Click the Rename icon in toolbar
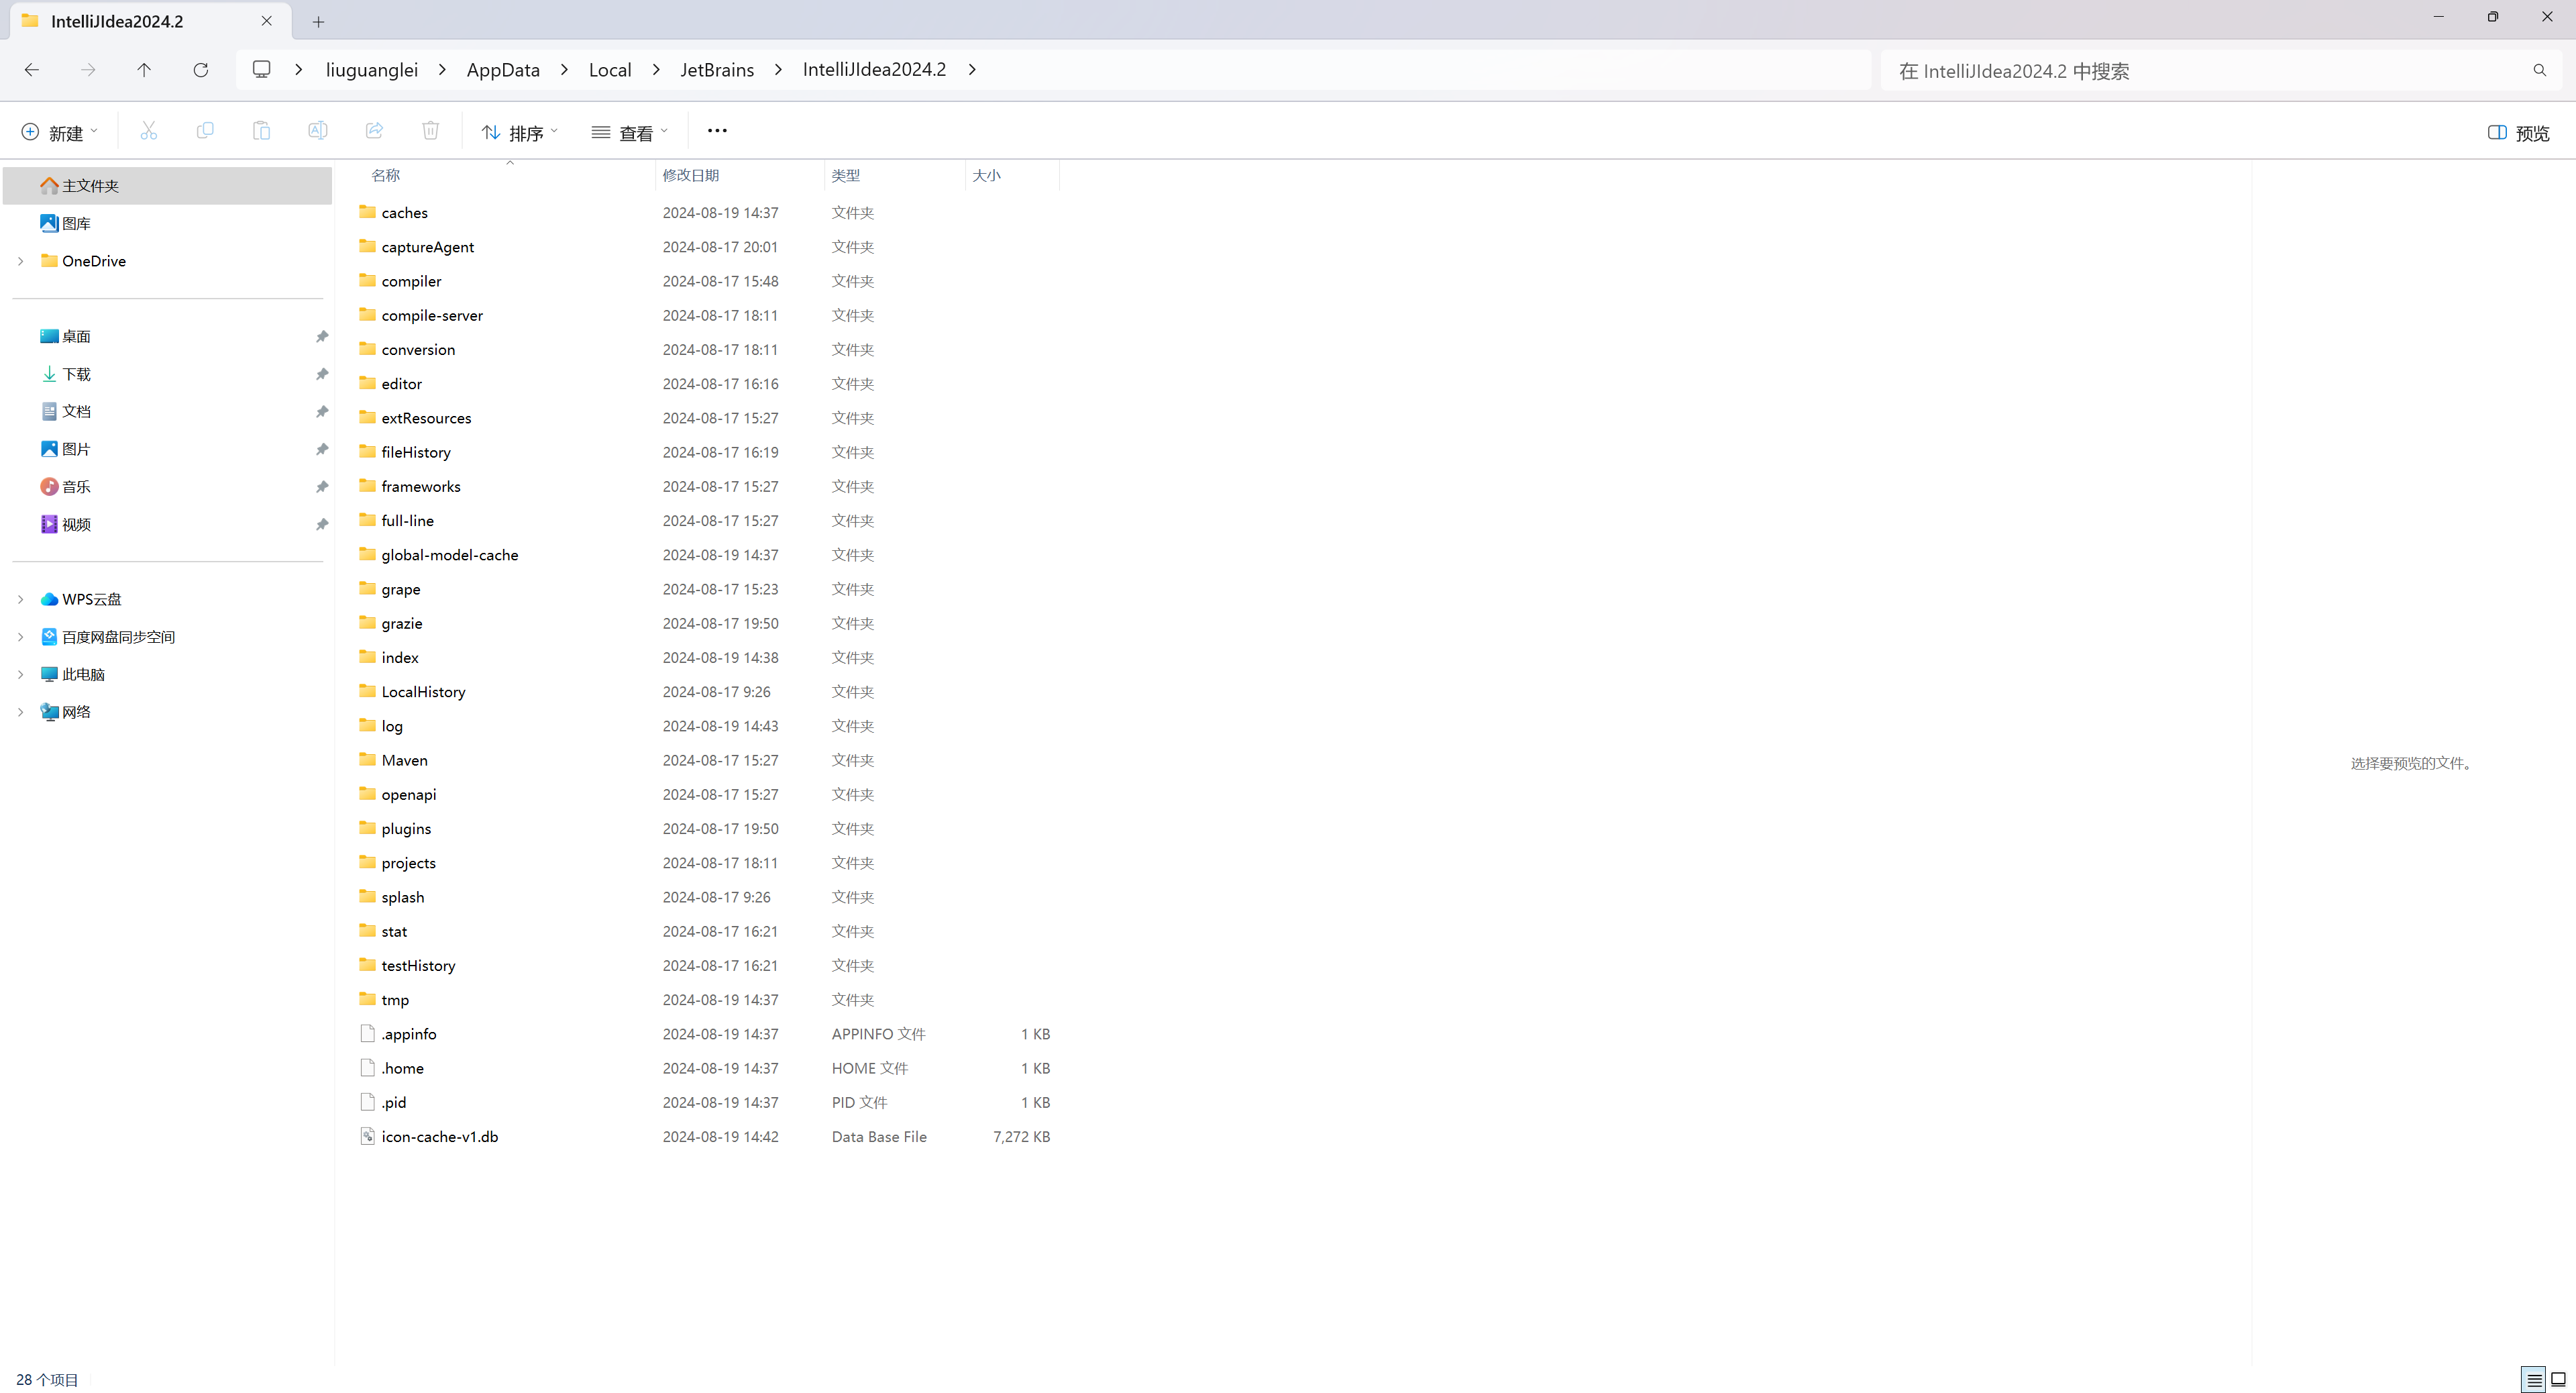This screenshot has width=2576, height=1393. click(x=317, y=131)
